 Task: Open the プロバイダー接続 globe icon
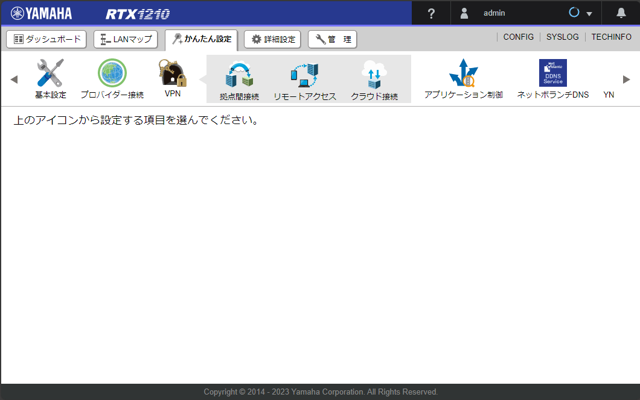[x=112, y=79]
